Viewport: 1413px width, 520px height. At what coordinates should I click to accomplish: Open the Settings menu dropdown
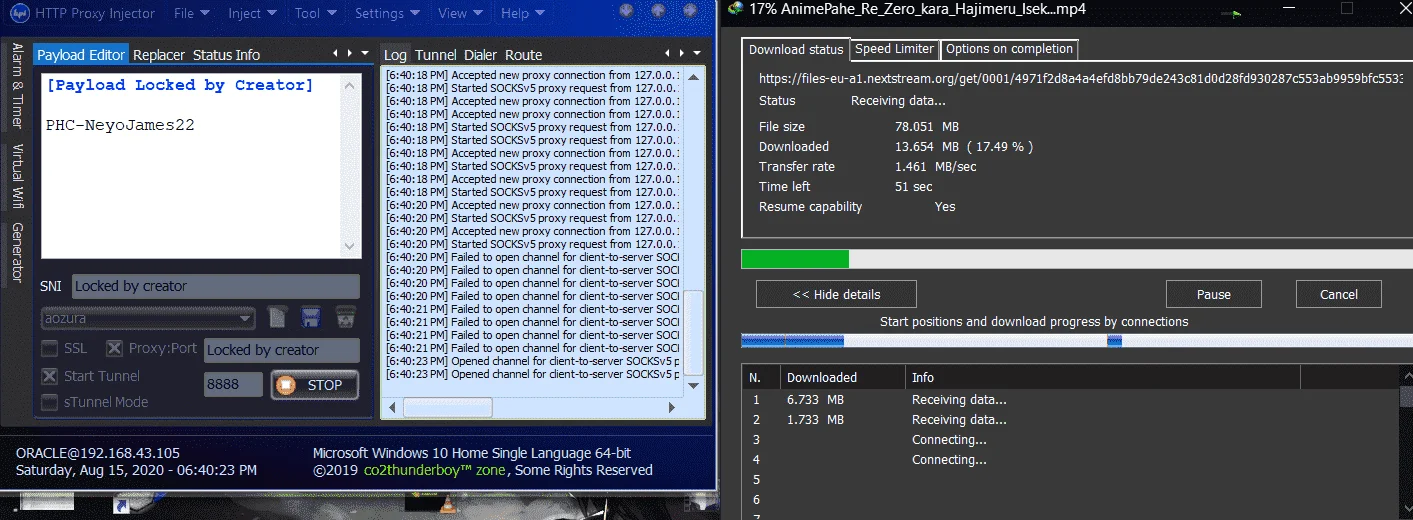pos(386,13)
